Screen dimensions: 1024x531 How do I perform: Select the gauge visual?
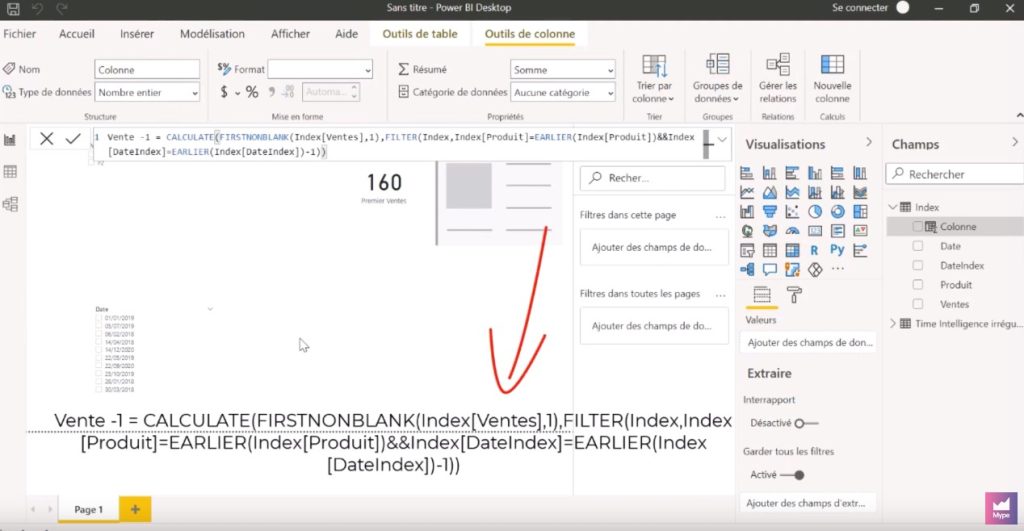[792, 231]
